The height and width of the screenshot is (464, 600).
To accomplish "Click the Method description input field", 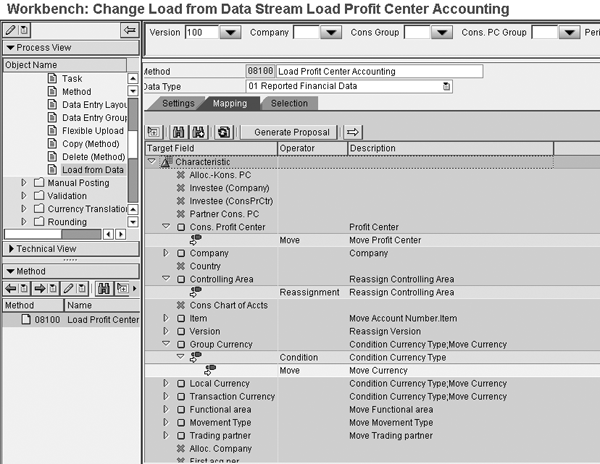I will click(x=380, y=71).
